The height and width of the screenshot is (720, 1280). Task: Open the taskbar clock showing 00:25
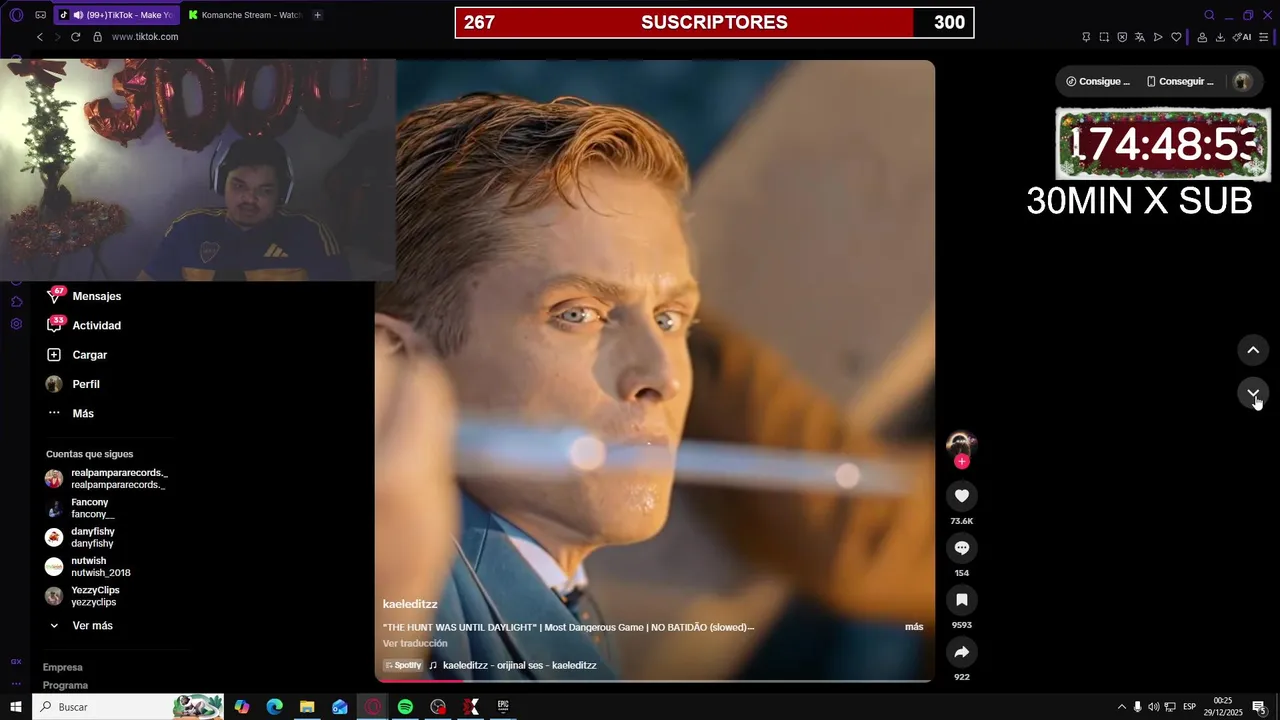(x=1223, y=707)
